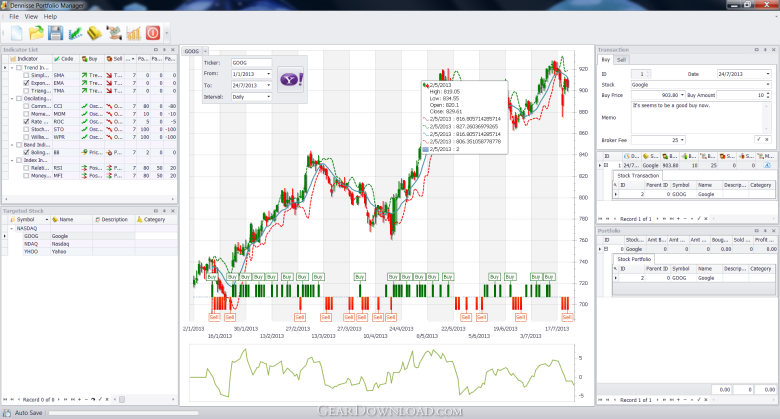The height and width of the screenshot is (419, 780).
Task: Collapse the Oscillating indicators group
Action: pos(12,99)
